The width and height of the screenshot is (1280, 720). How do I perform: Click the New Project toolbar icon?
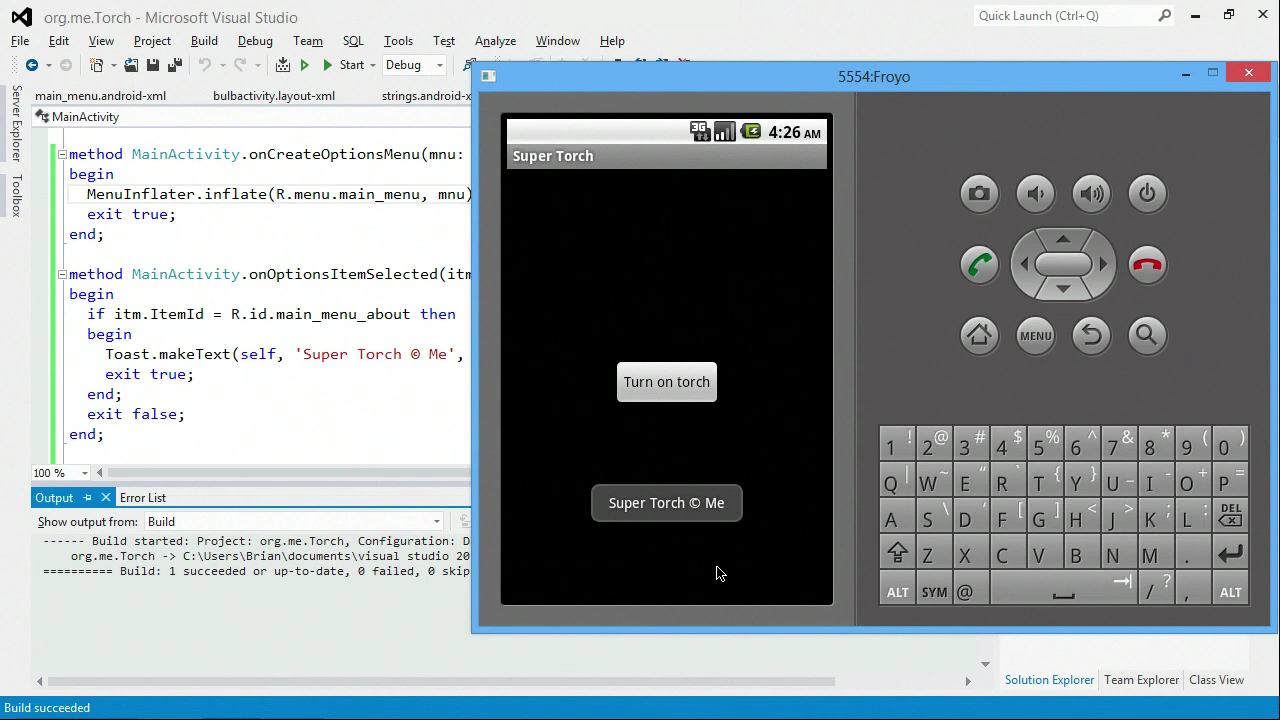pos(97,65)
